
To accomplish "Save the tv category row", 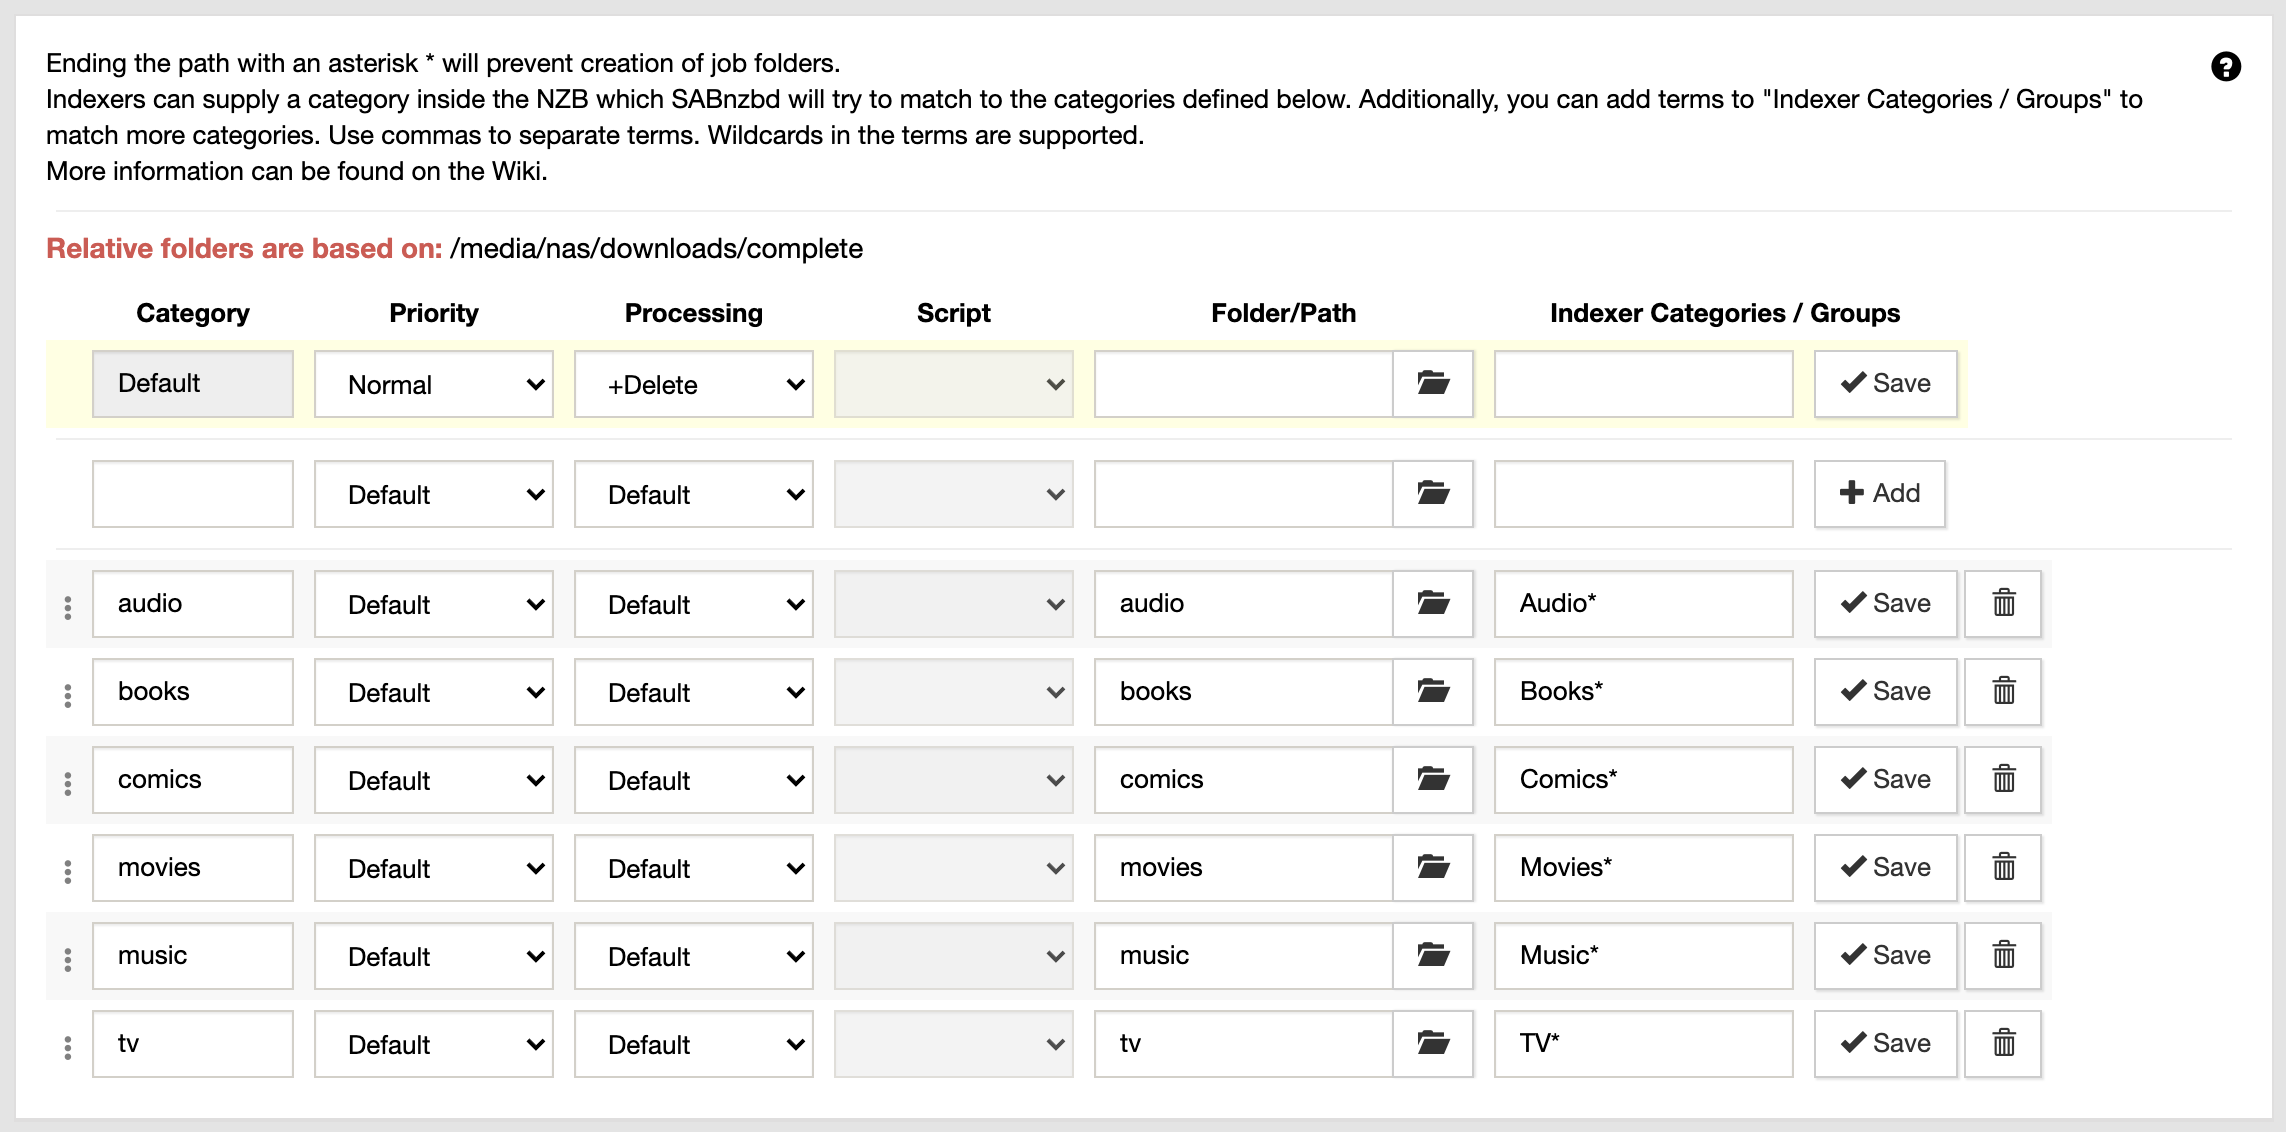I will click(1885, 1043).
